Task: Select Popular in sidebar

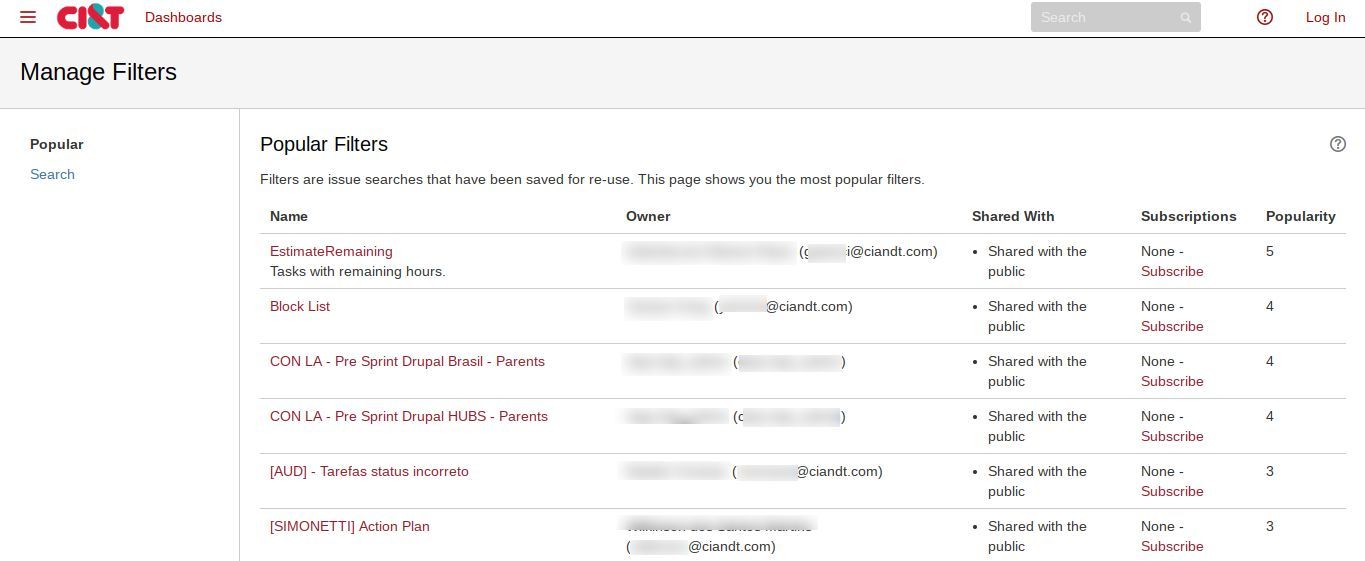Action: [x=57, y=144]
